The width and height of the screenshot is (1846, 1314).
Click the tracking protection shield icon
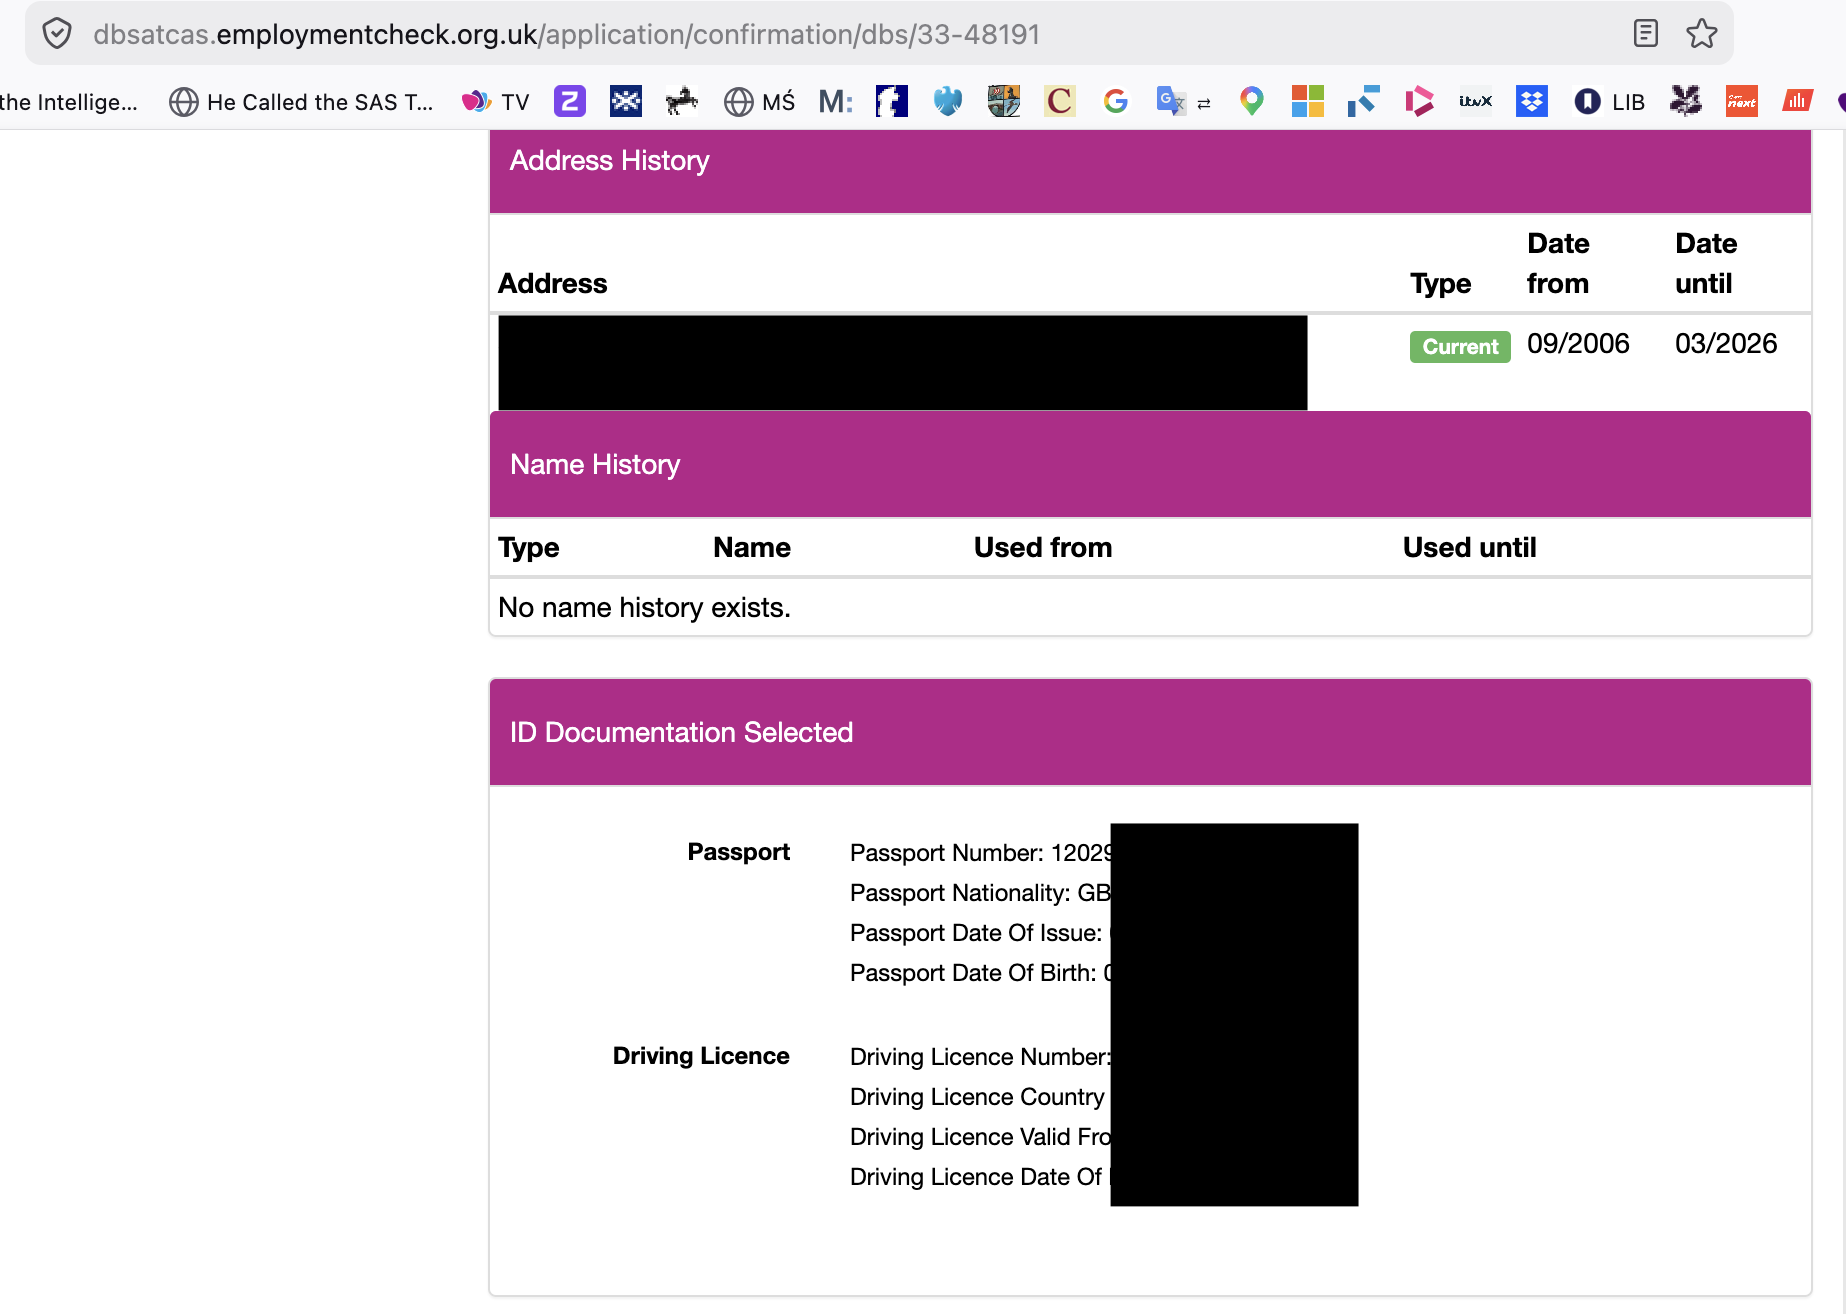point(57,34)
